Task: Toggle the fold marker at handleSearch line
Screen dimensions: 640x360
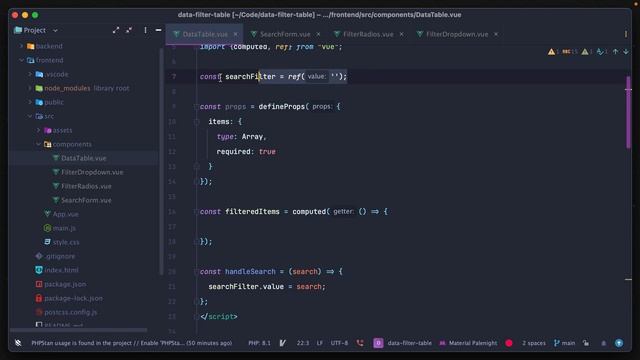Action: pyautogui.click(x=196, y=272)
